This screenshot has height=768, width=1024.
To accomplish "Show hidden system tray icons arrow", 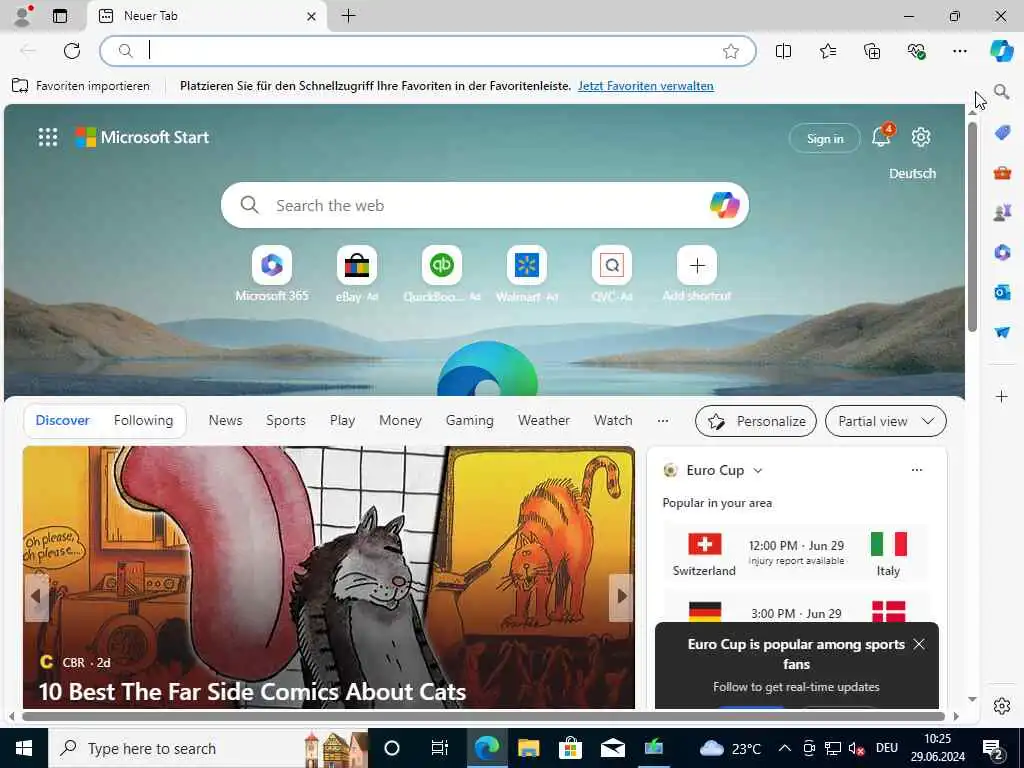I will pos(785,748).
